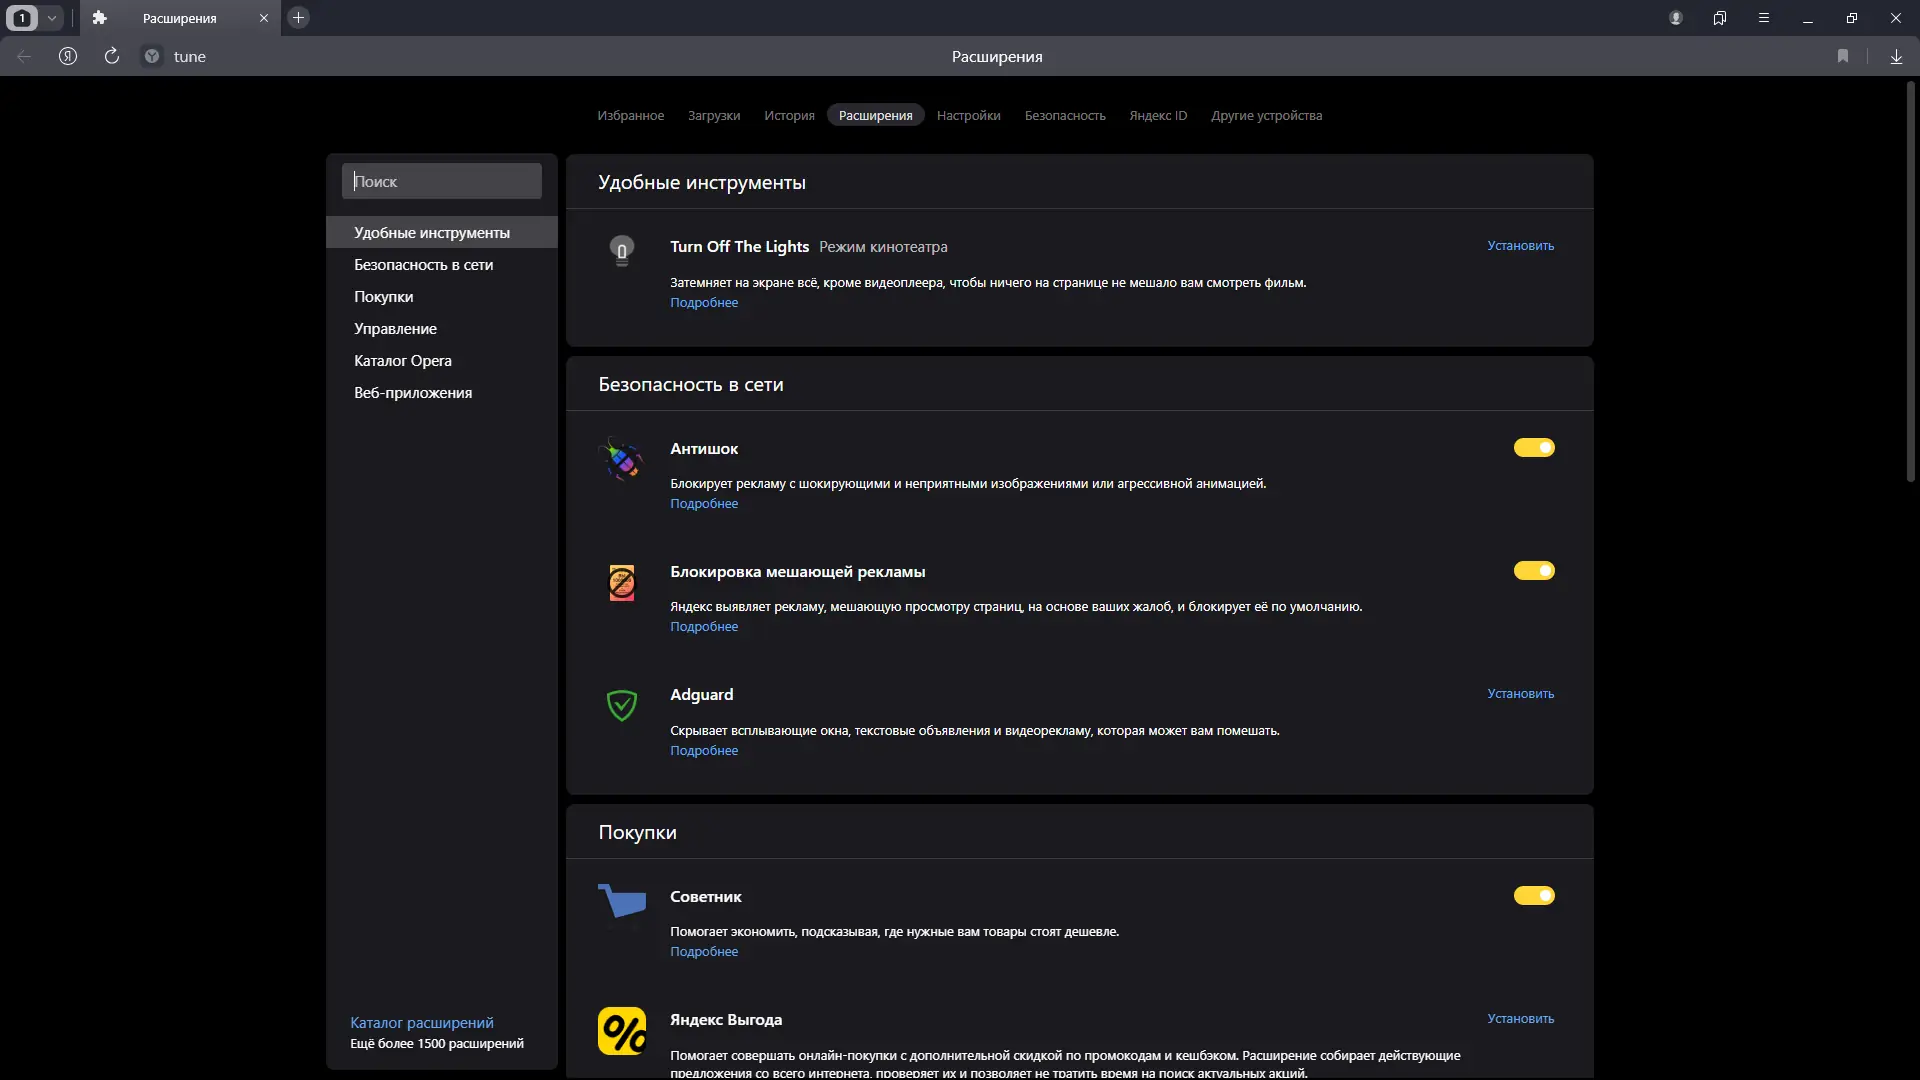The image size is (1920, 1080).
Task: Click the profile avatar icon in the title bar
Action: [x=1676, y=18]
